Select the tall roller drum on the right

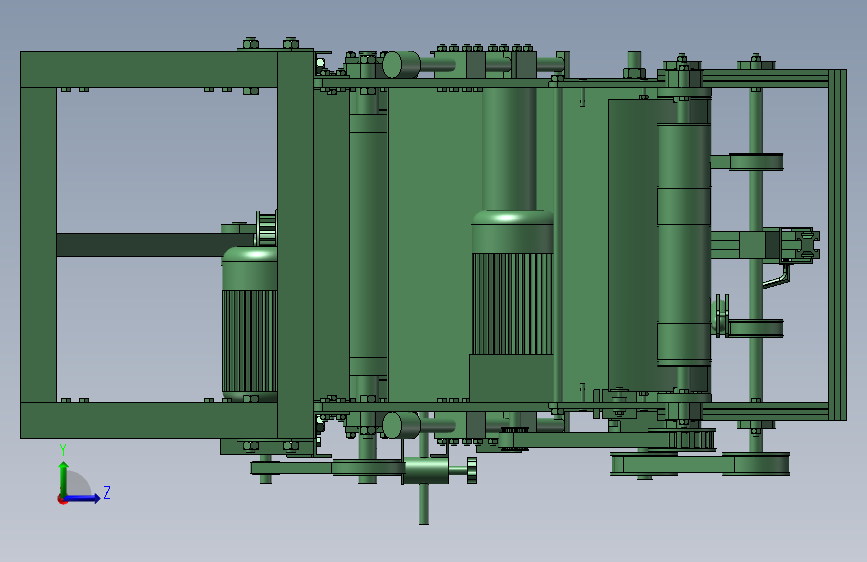click(684, 243)
